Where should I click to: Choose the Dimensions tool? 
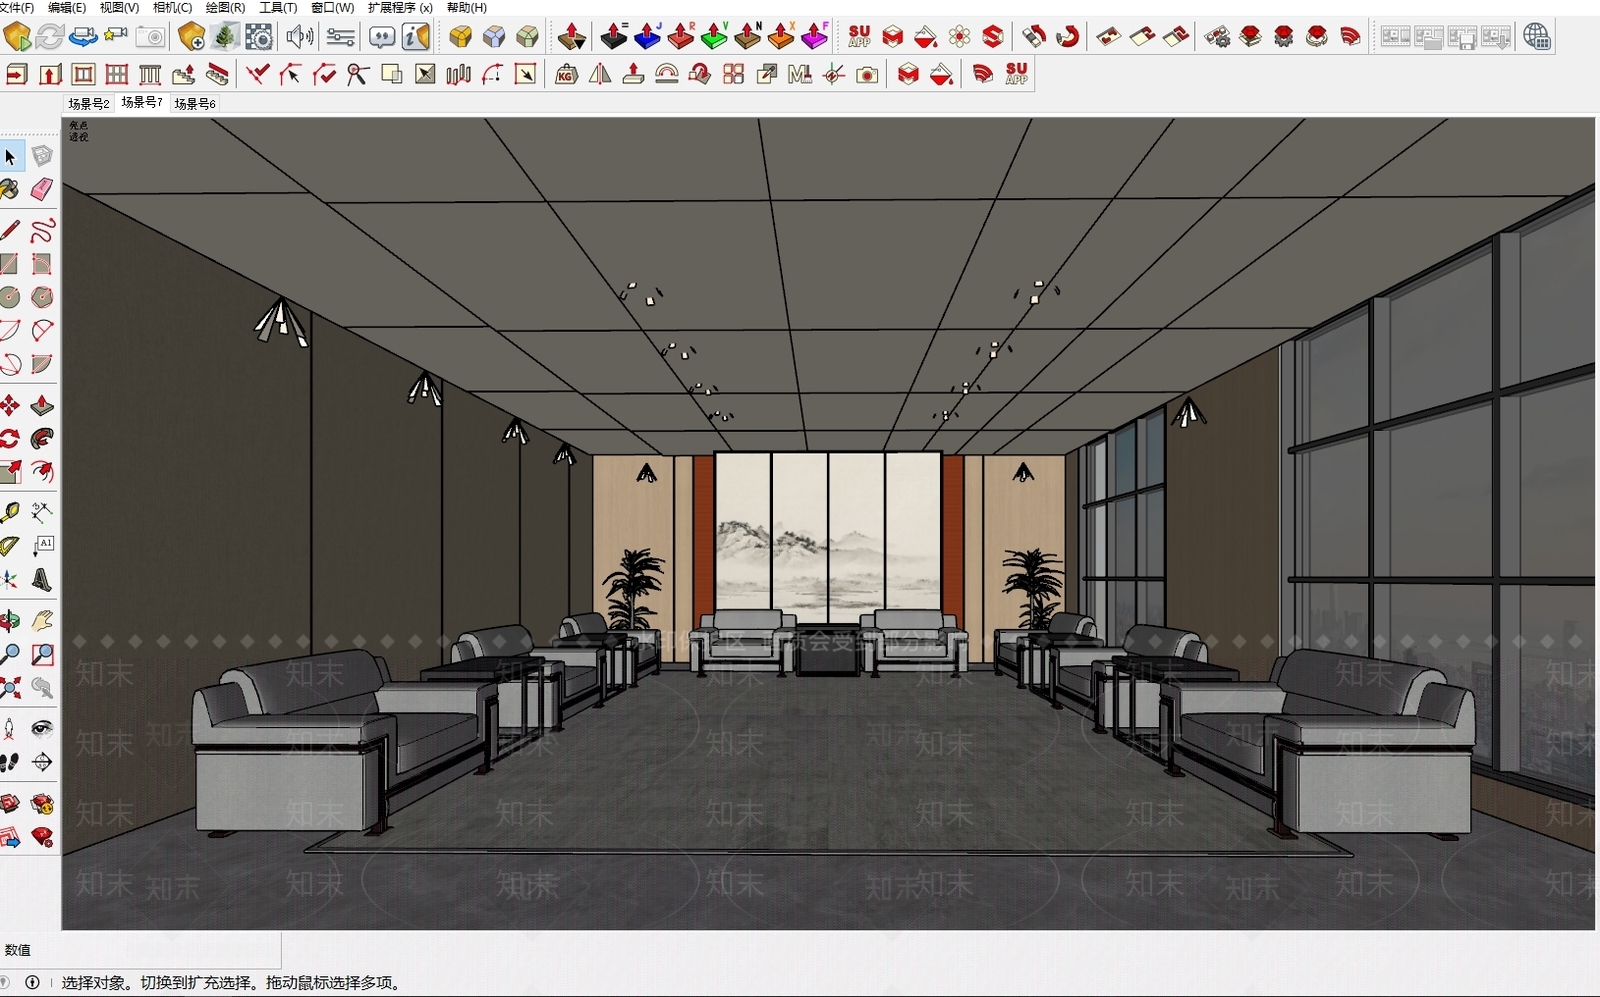coord(41,513)
